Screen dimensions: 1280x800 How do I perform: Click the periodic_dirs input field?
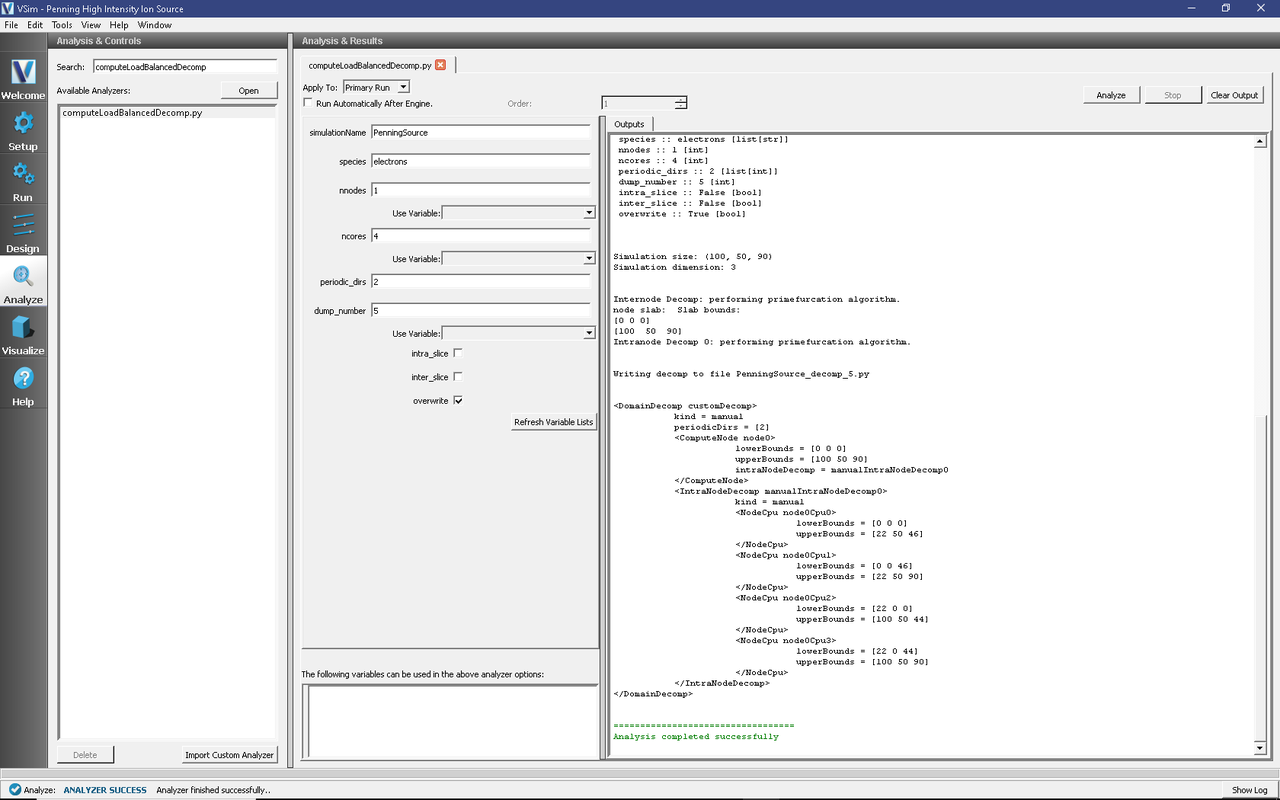pyautogui.click(x=480, y=282)
